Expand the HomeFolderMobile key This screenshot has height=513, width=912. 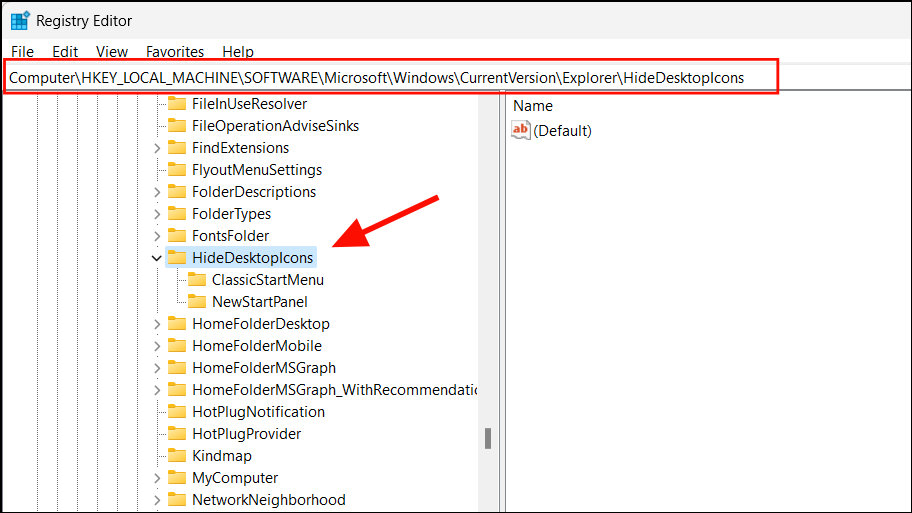[157, 346]
